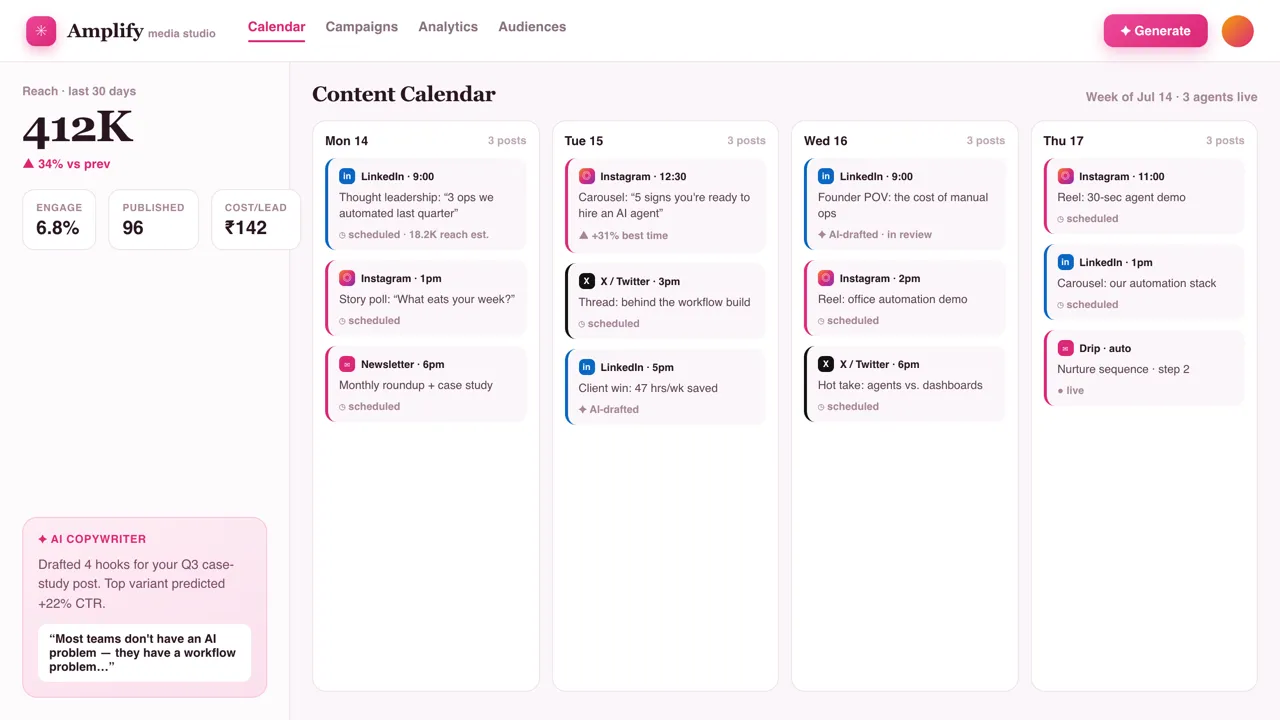The height and width of the screenshot is (720, 1280).
Task: Open the Audiences tab
Action: (x=532, y=27)
